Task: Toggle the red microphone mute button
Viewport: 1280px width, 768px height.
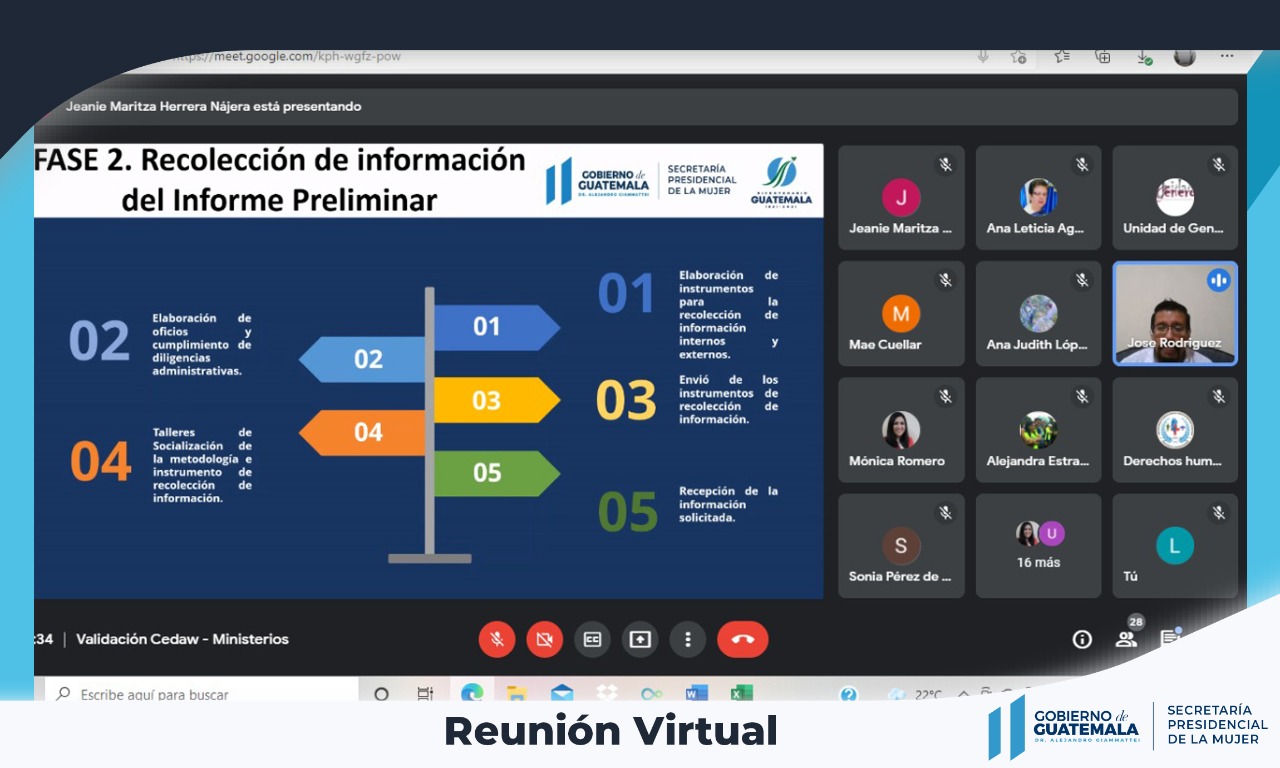Action: tap(497, 639)
